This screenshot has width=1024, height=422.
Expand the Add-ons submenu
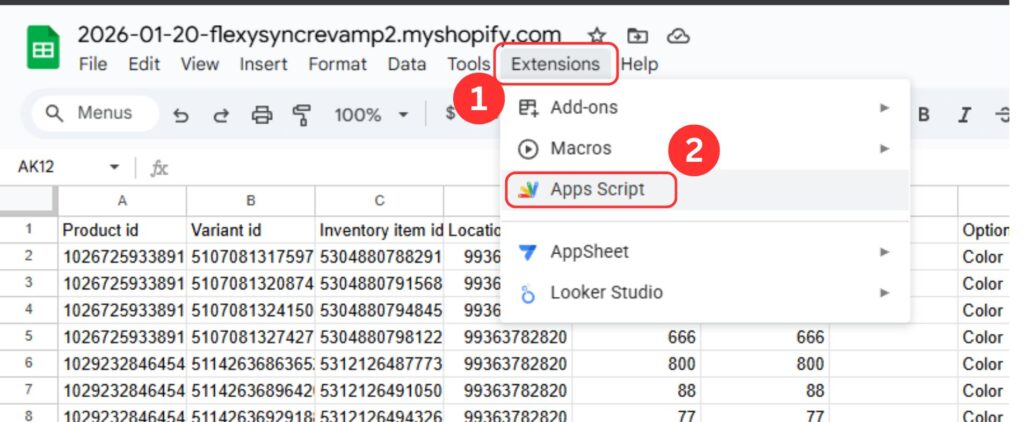[x=700, y=107]
